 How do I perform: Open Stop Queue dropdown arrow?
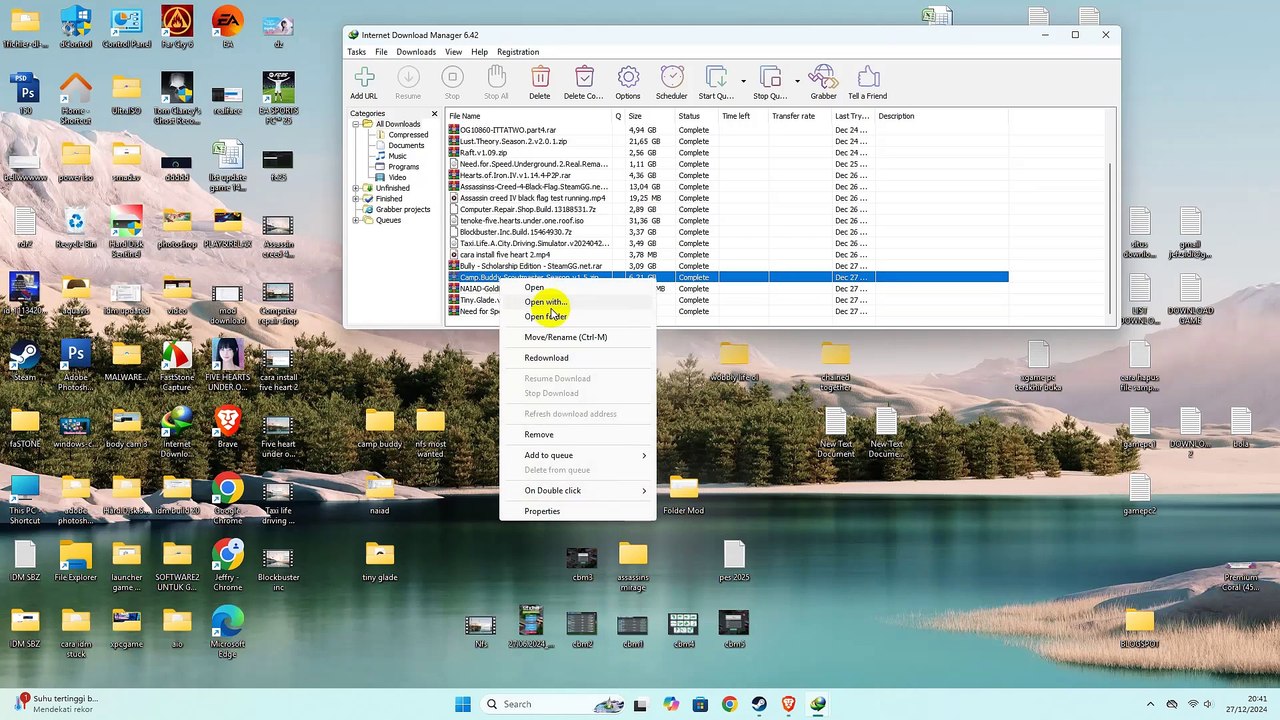coord(797,81)
